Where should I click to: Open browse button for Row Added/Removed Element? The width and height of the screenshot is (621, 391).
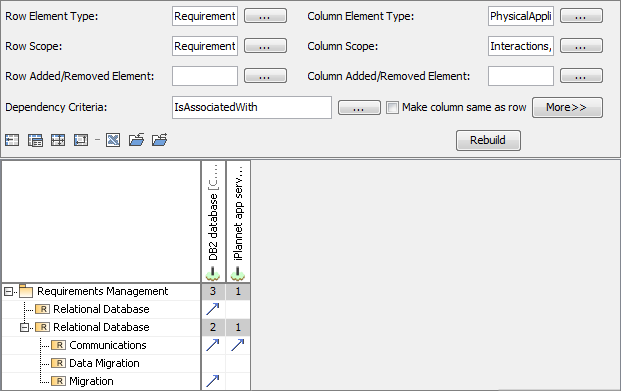265,76
